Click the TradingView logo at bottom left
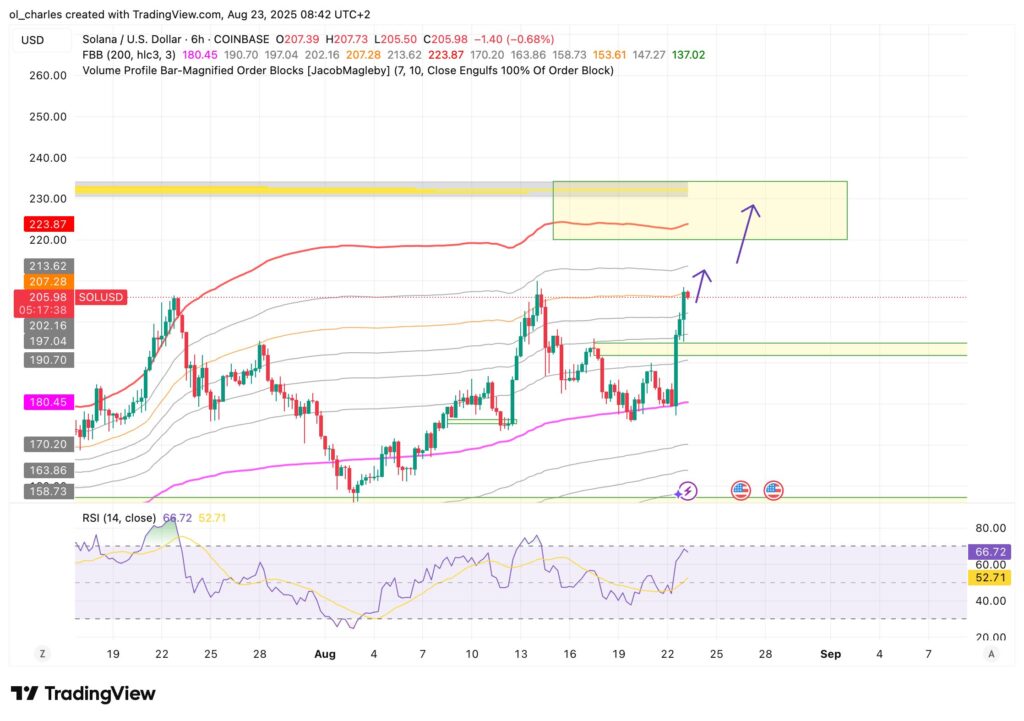The height and width of the screenshot is (721, 1024). (x=83, y=693)
